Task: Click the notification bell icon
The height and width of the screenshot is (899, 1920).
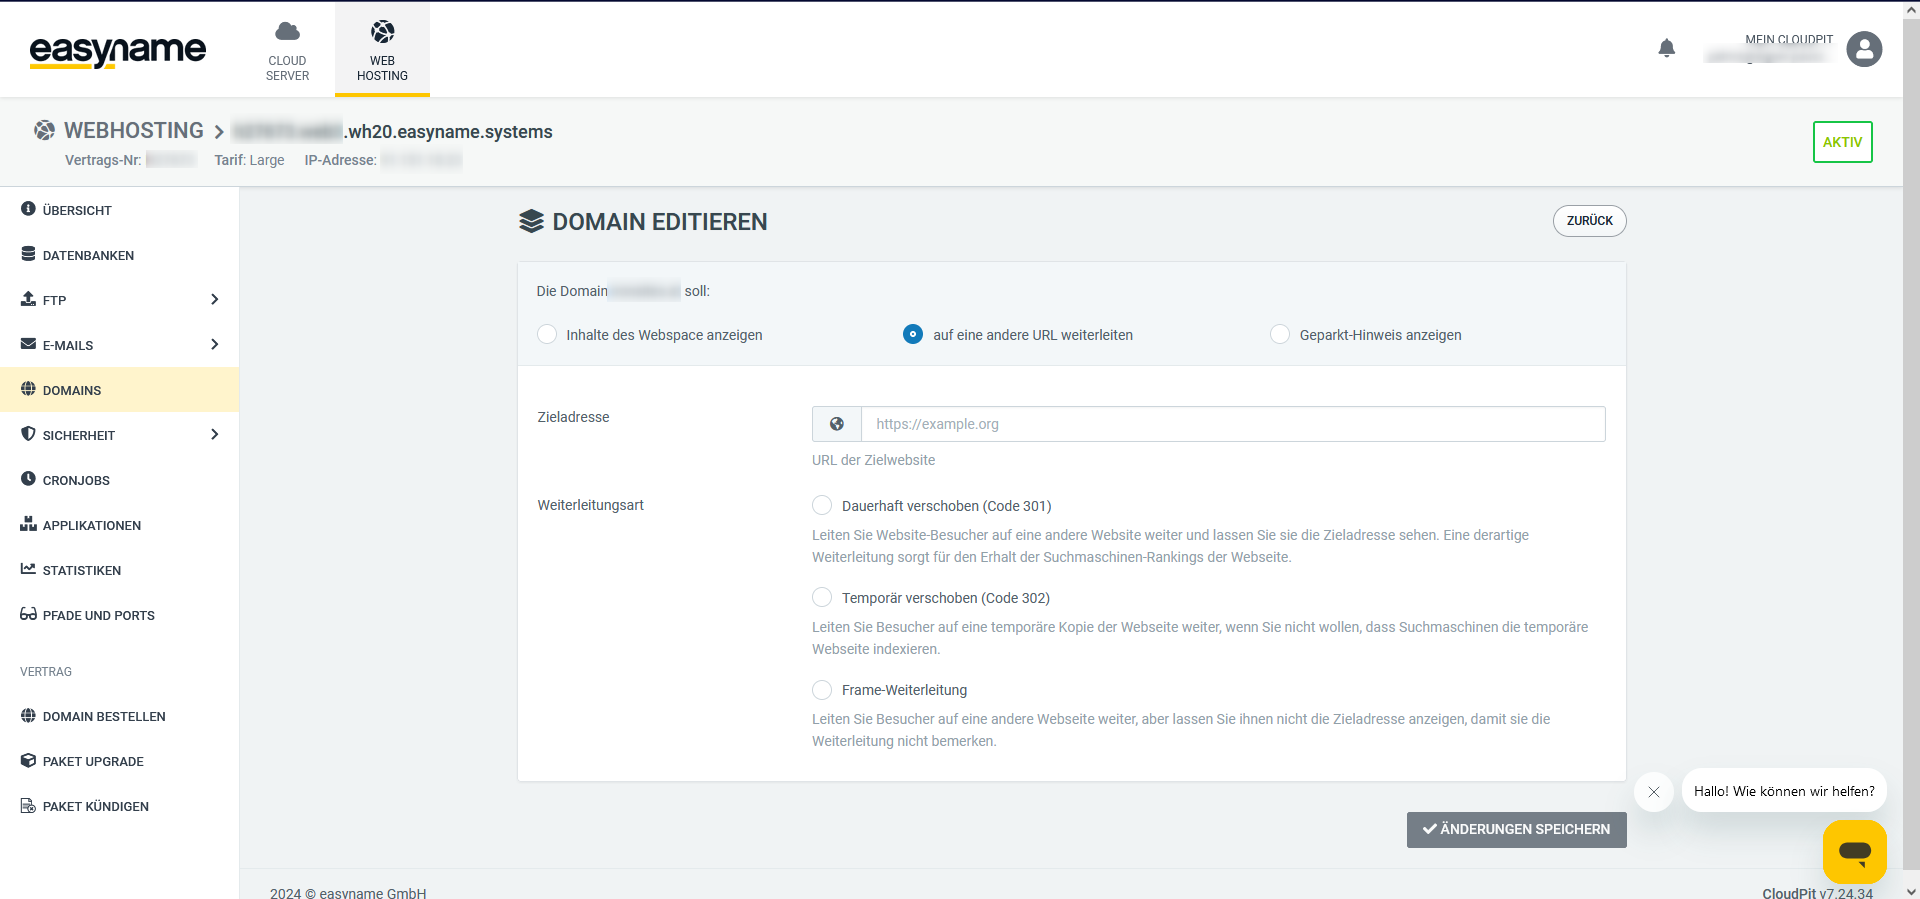Action: (x=1666, y=48)
